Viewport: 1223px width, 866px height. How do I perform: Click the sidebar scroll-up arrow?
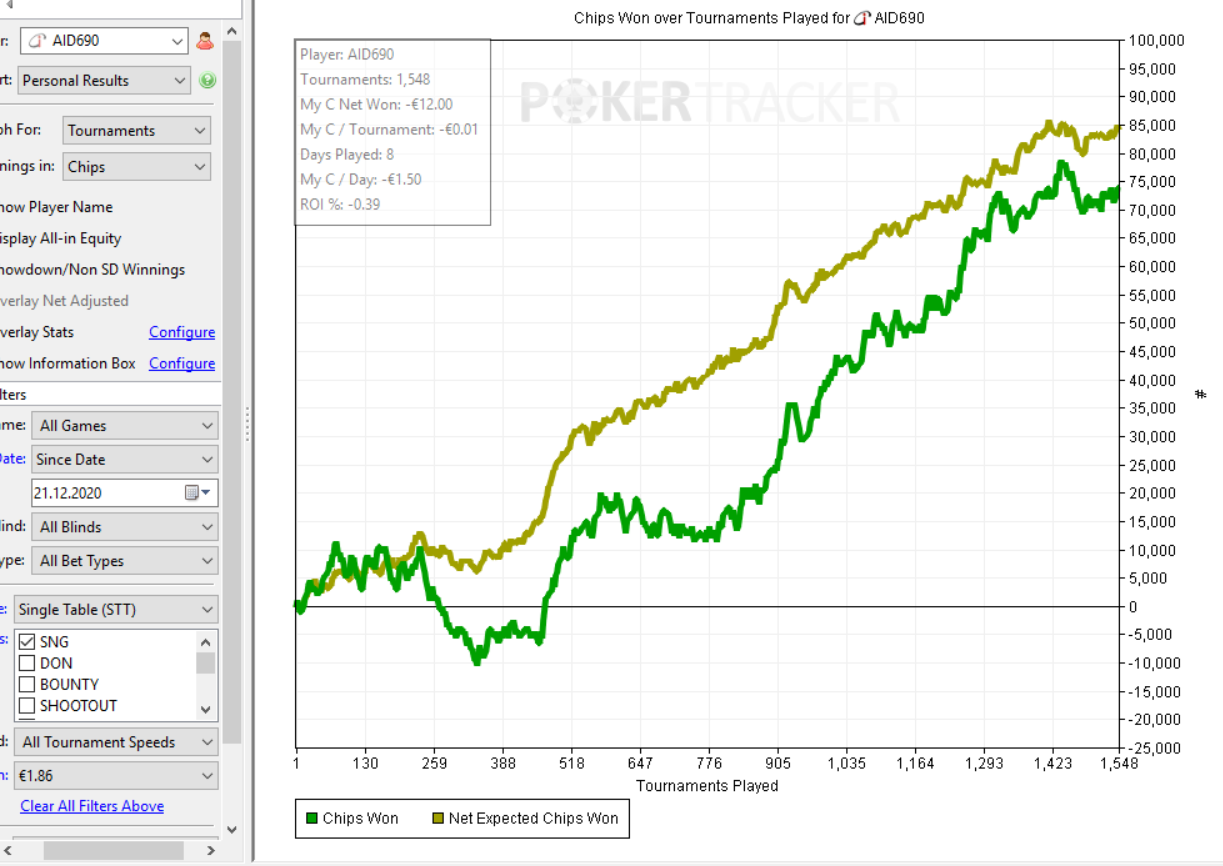pyautogui.click(x=232, y=32)
